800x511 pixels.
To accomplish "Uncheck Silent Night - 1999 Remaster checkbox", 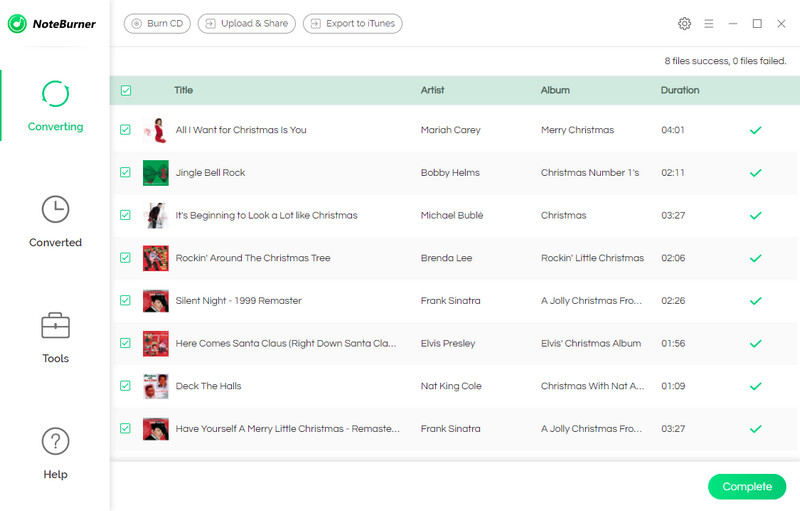I will tap(125, 300).
